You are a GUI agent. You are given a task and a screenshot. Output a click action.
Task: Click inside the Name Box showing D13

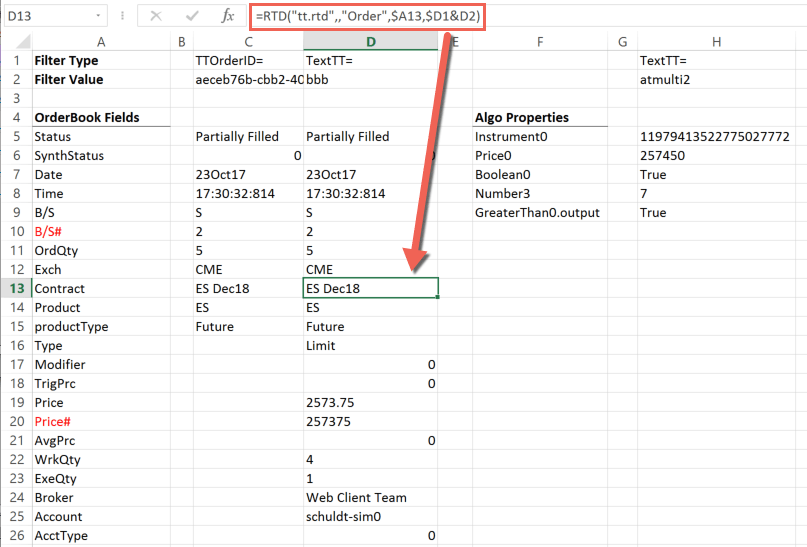[49, 16]
